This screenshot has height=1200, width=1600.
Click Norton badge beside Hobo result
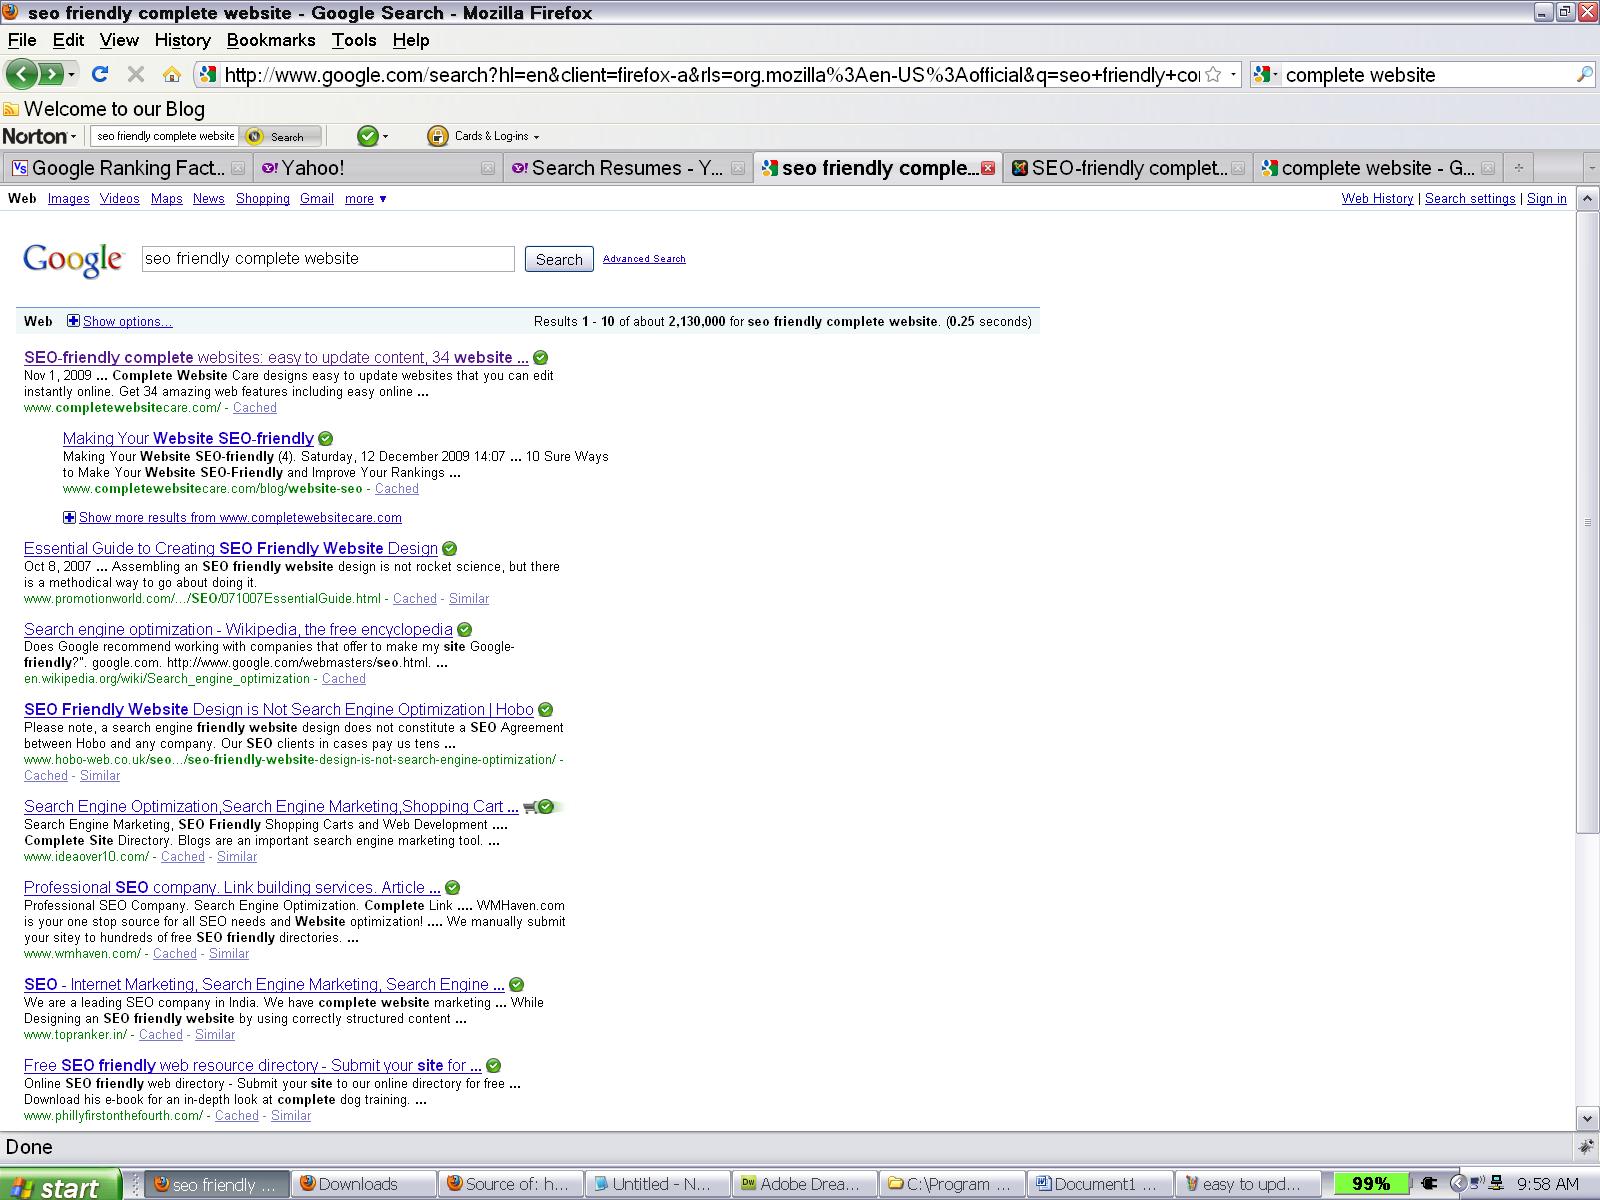click(x=545, y=710)
